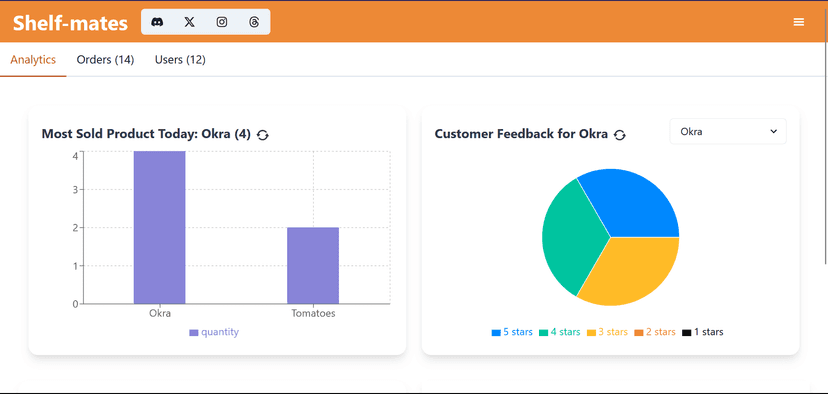
Task: Toggle the 5 stars legend item
Action: pos(512,332)
